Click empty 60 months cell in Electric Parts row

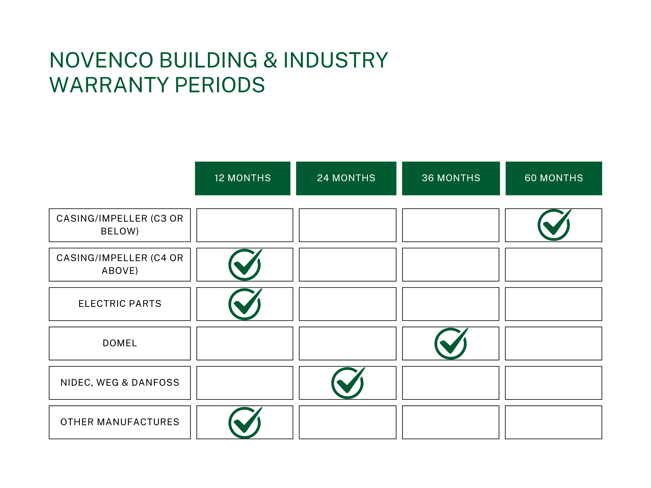pyautogui.click(x=553, y=304)
